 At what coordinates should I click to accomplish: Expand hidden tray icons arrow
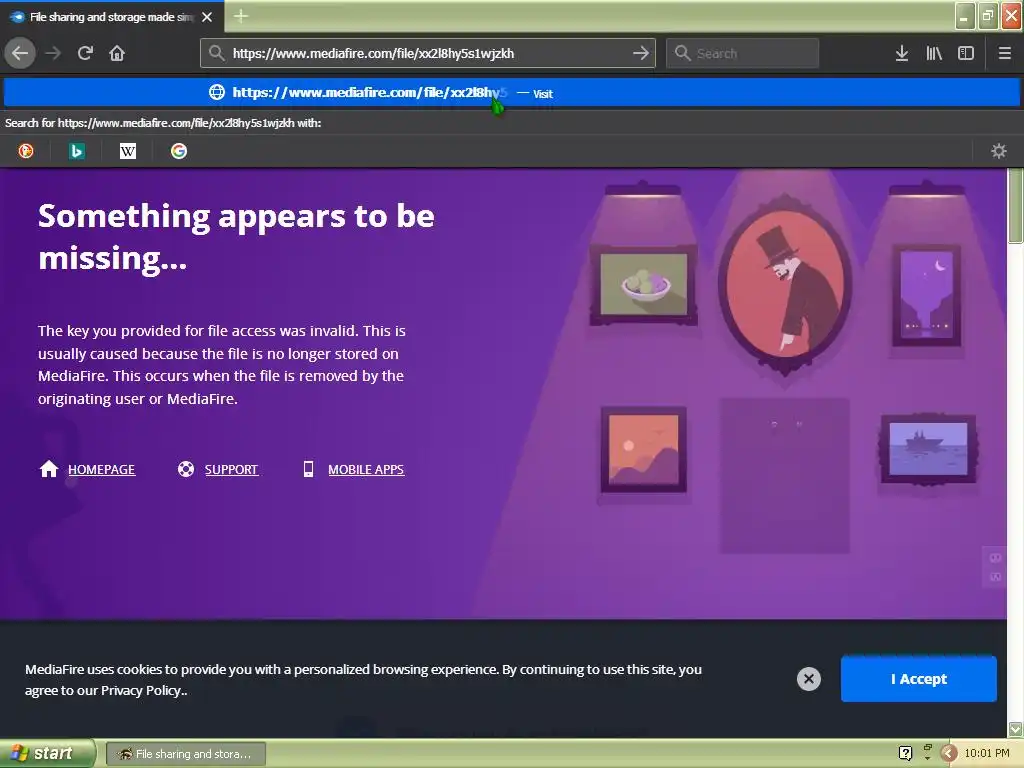pos(949,754)
